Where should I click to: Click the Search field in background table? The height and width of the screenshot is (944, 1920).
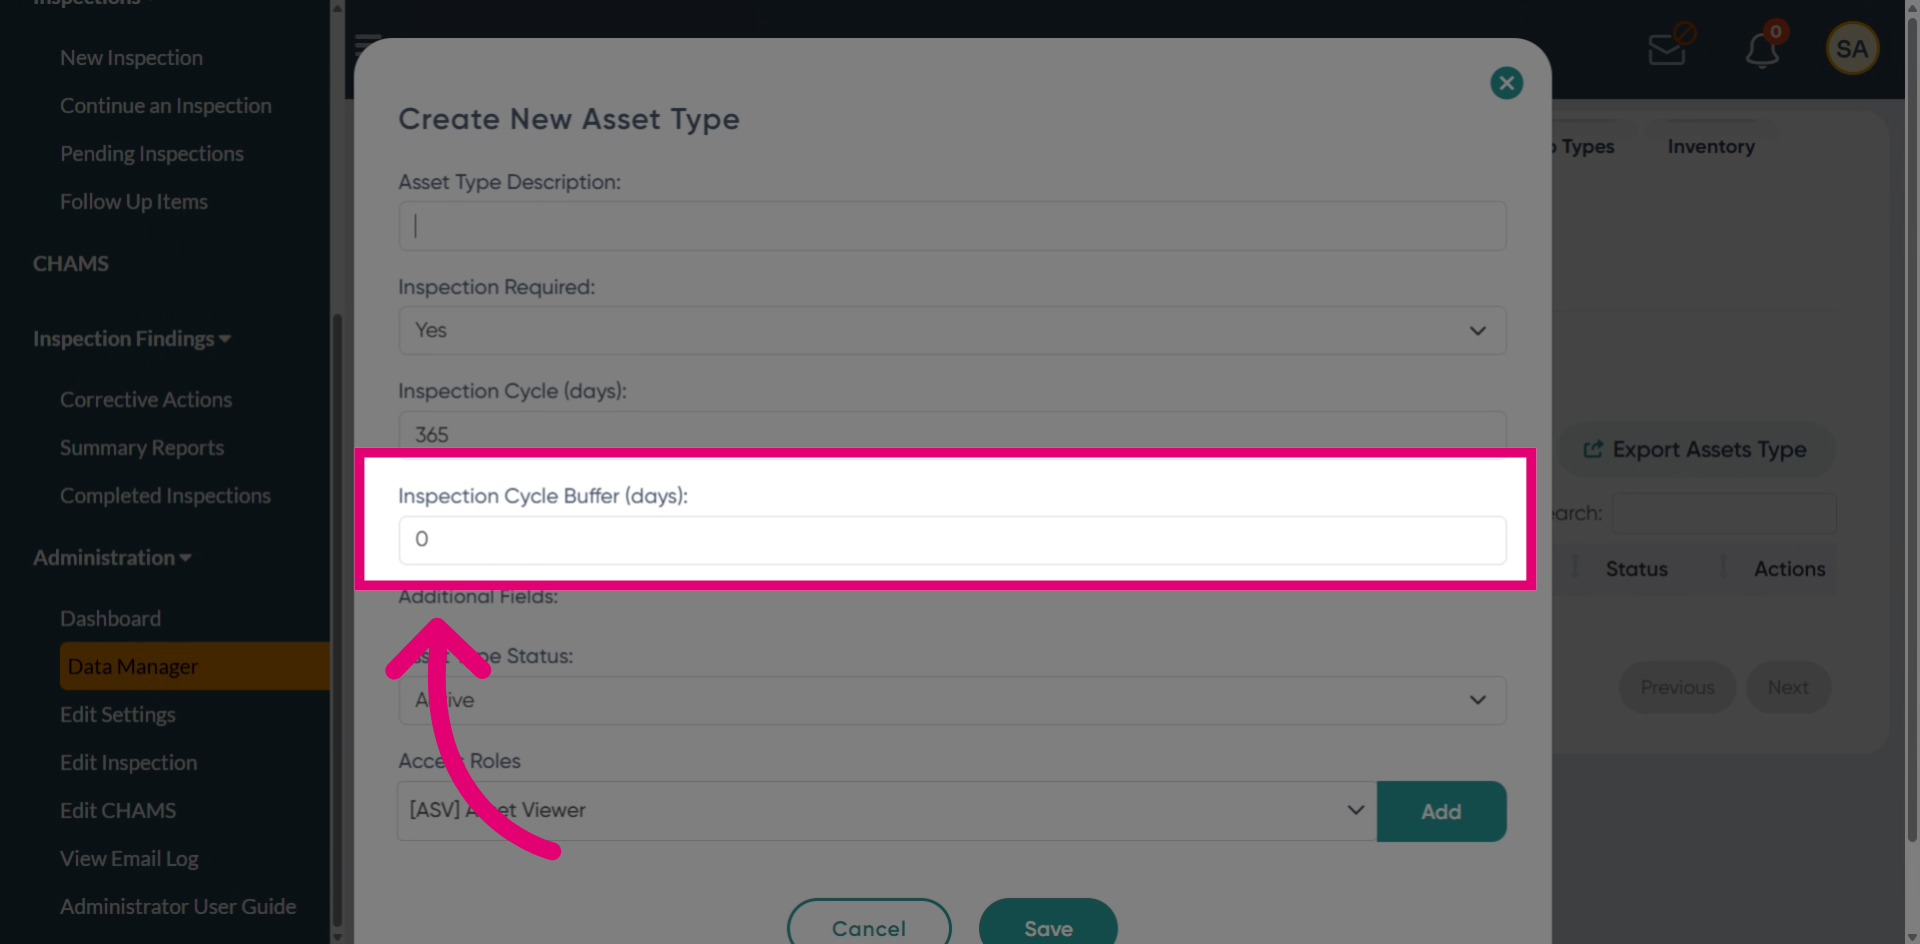pos(1723,513)
